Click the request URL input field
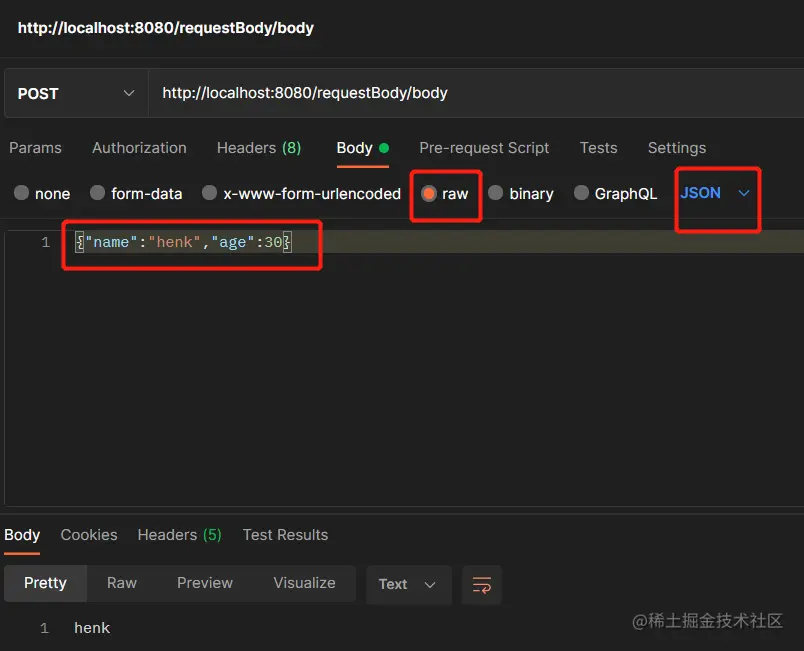The width and height of the screenshot is (804, 651). click(x=476, y=93)
